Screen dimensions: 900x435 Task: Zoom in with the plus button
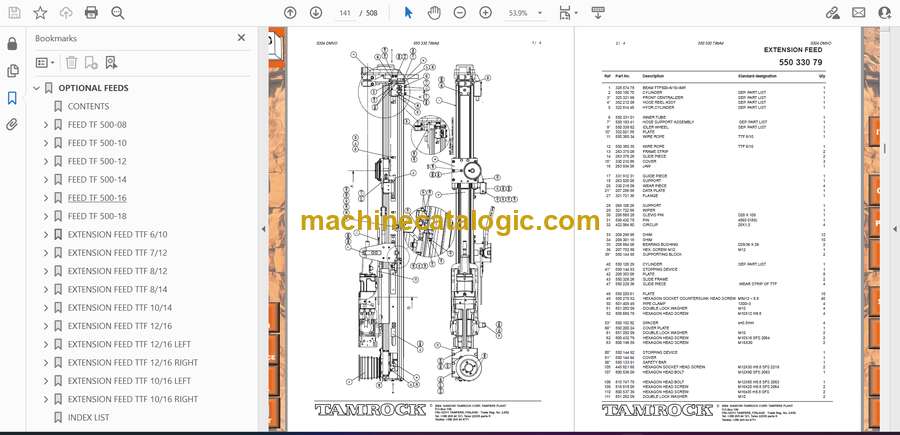point(486,13)
